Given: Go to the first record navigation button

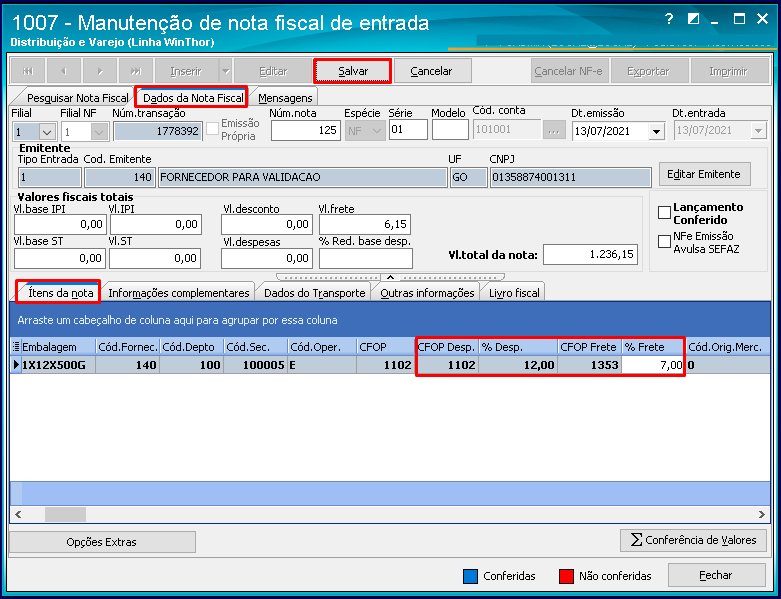Looking at the screenshot, I should click(x=28, y=71).
